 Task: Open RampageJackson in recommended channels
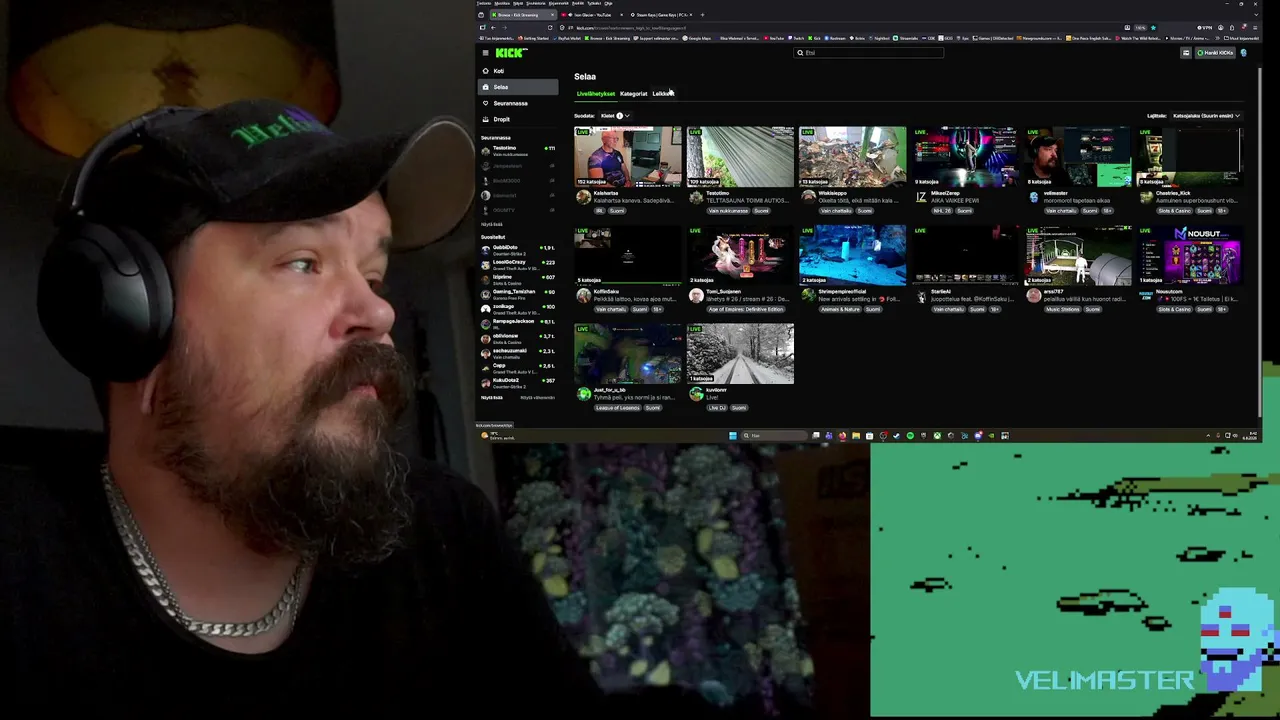coord(518,323)
